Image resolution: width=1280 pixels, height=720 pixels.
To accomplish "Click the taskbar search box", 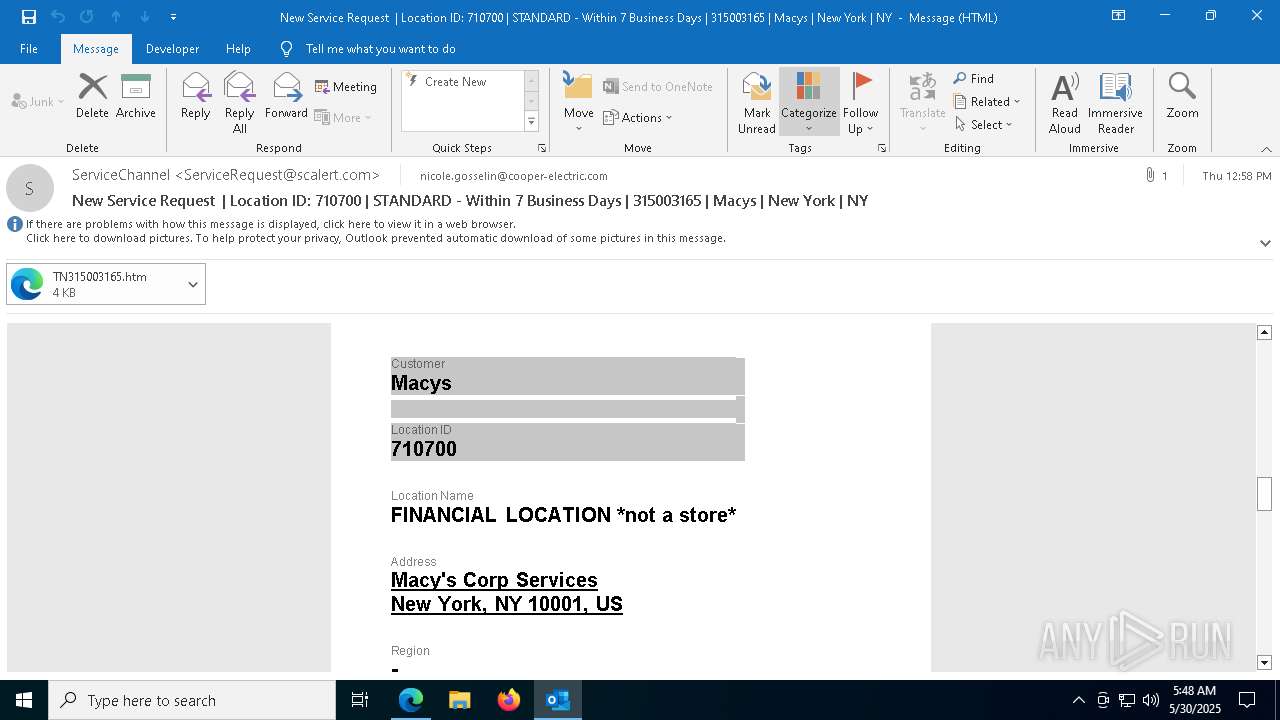I will pyautogui.click(x=192, y=700).
